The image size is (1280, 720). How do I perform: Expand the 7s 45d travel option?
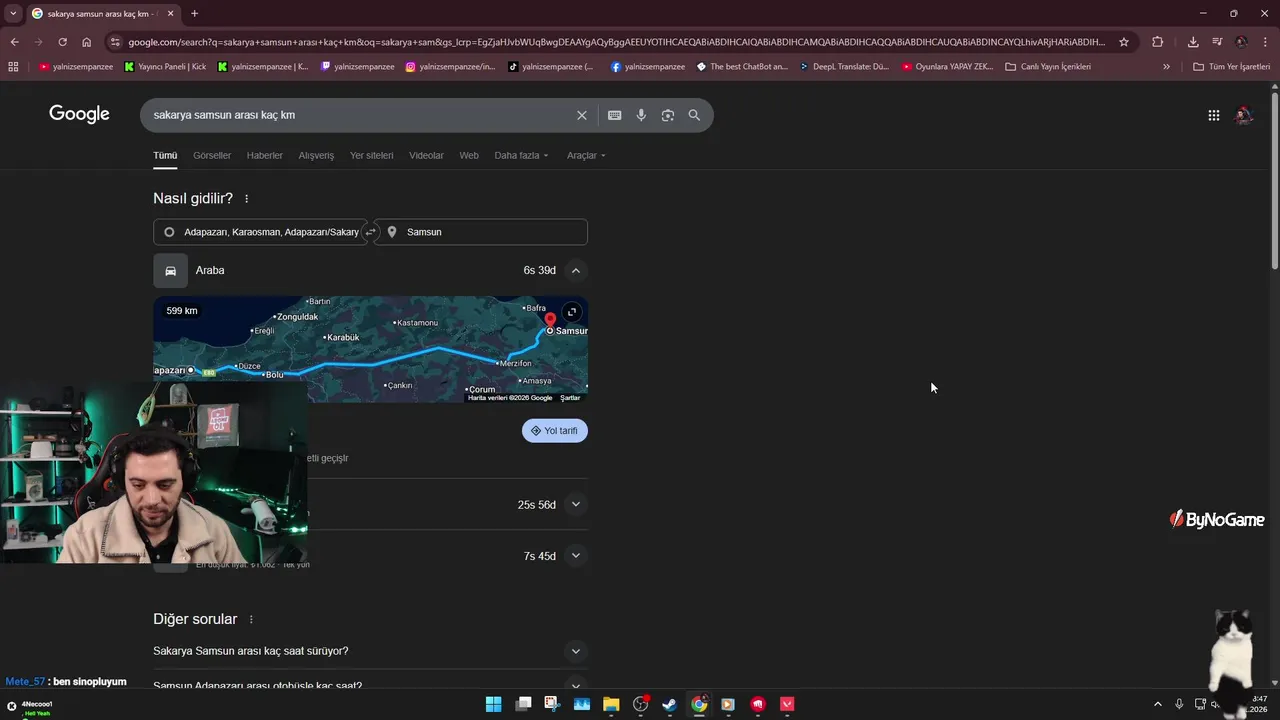tap(575, 556)
